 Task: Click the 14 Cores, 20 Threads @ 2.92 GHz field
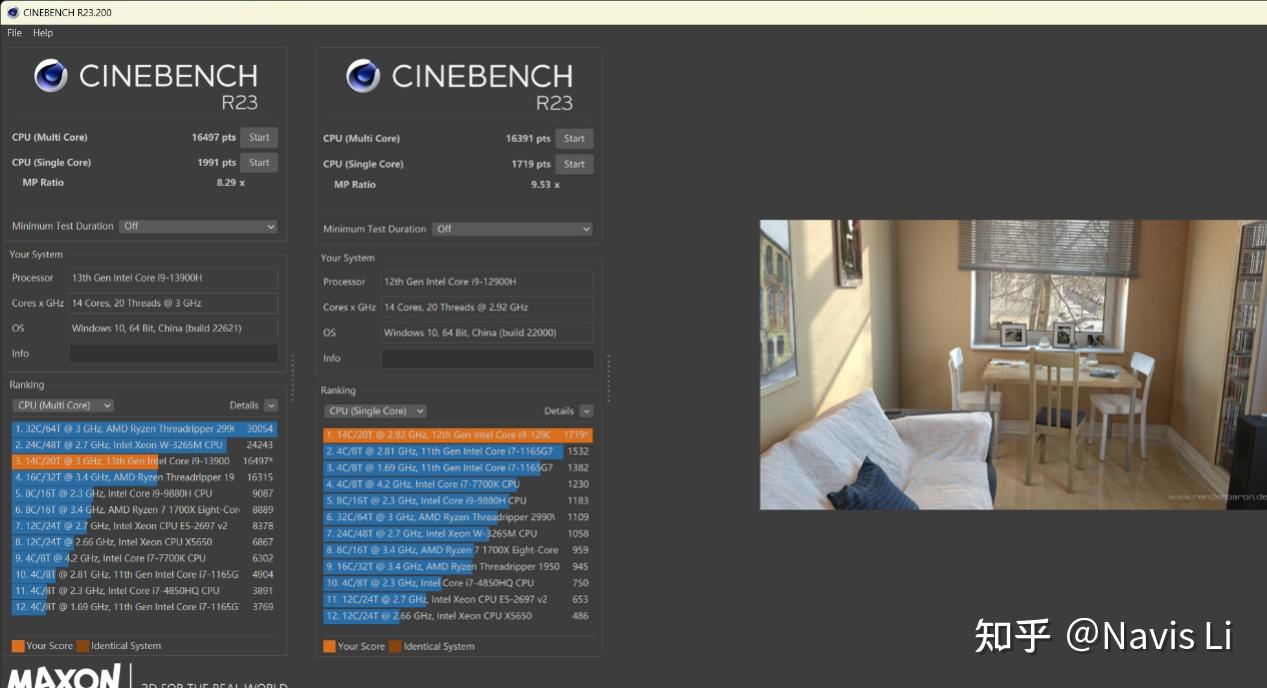tap(487, 307)
